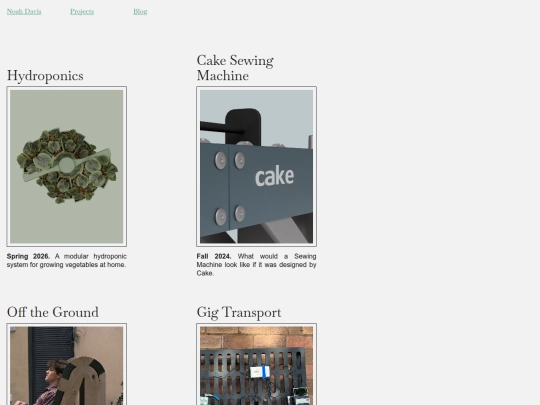Go to the Projects page
The width and height of the screenshot is (540, 405).
pyautogui.click(x=82, y=11)
